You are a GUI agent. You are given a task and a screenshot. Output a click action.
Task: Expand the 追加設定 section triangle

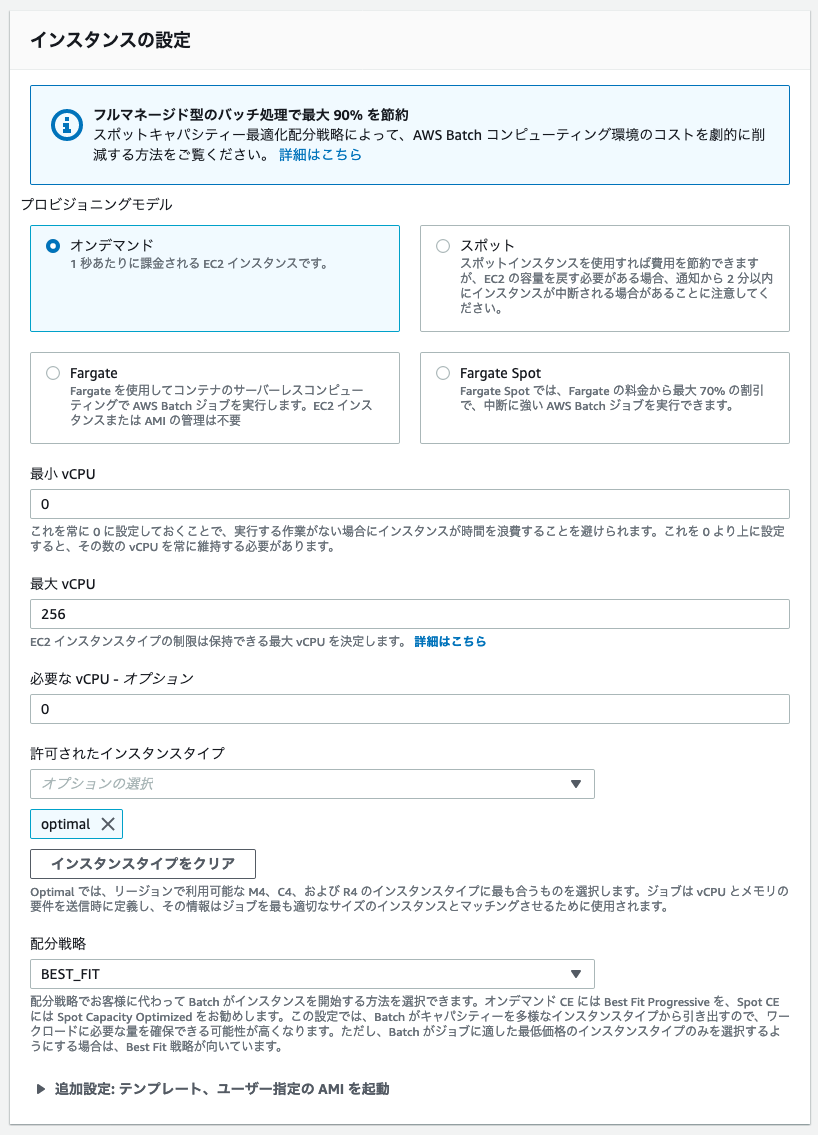[41, 1089]
